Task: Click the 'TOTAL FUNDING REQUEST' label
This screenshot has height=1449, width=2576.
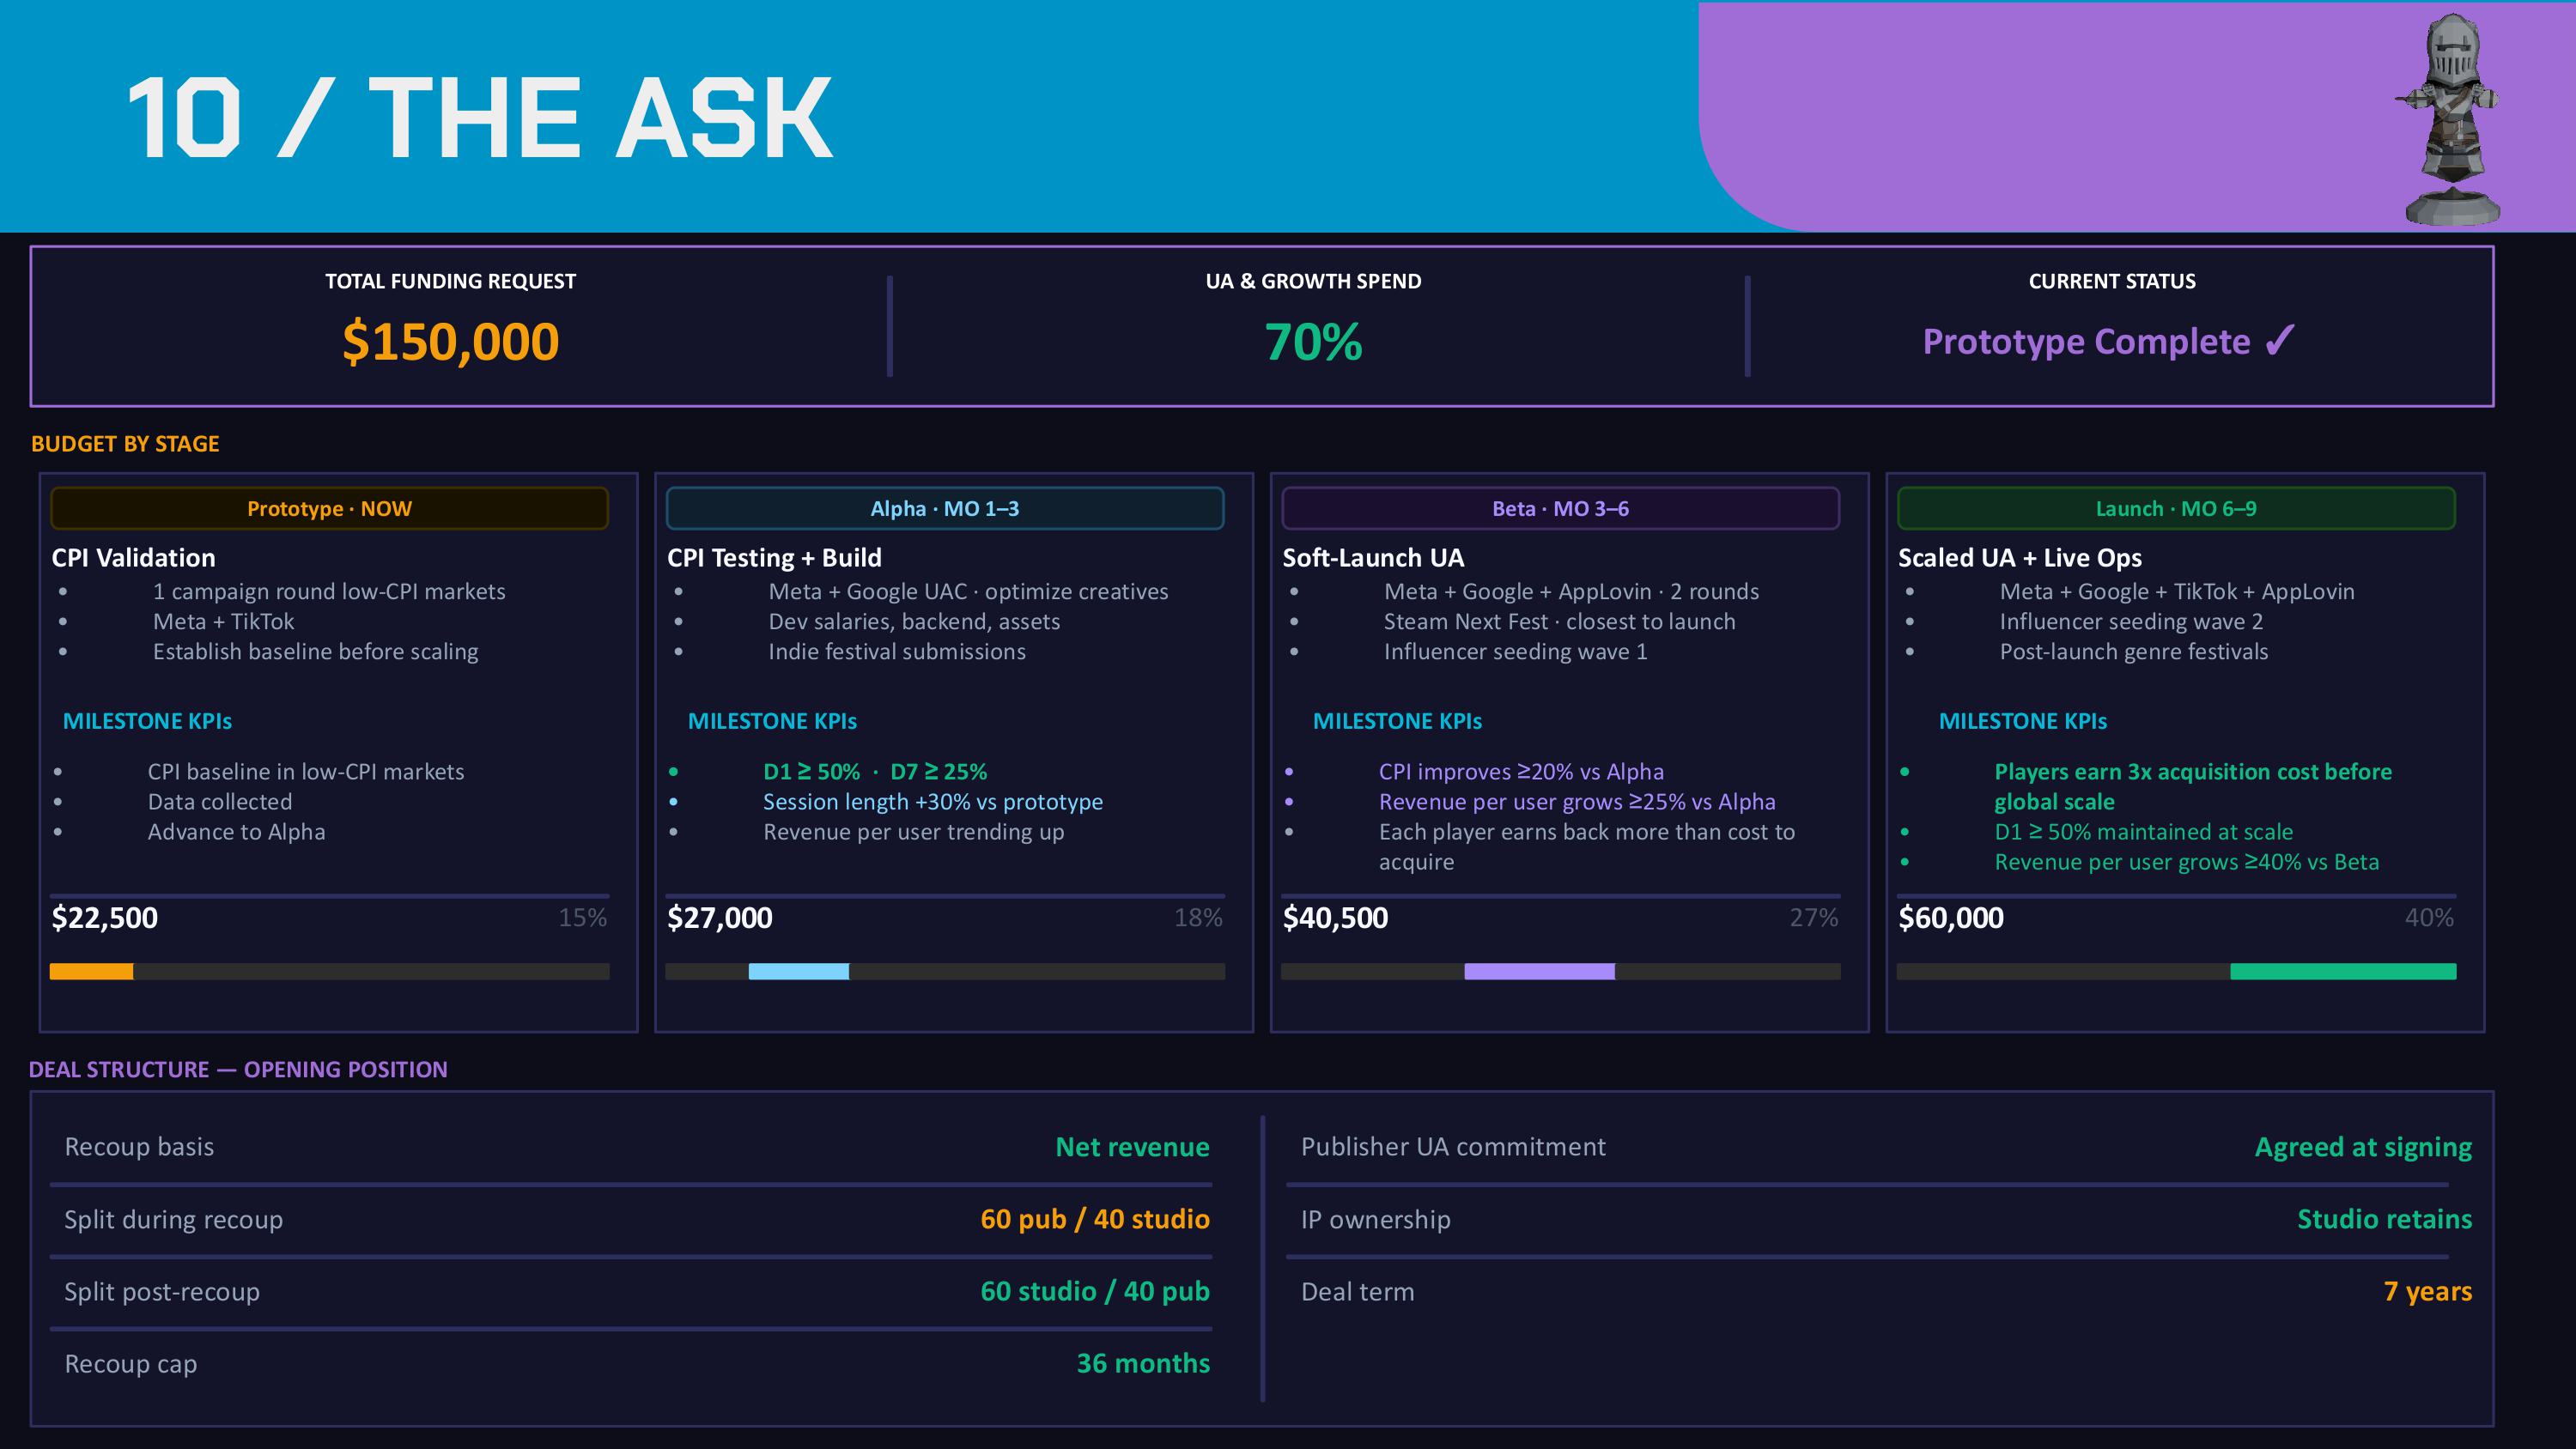Action: click(x=450, y=281)
